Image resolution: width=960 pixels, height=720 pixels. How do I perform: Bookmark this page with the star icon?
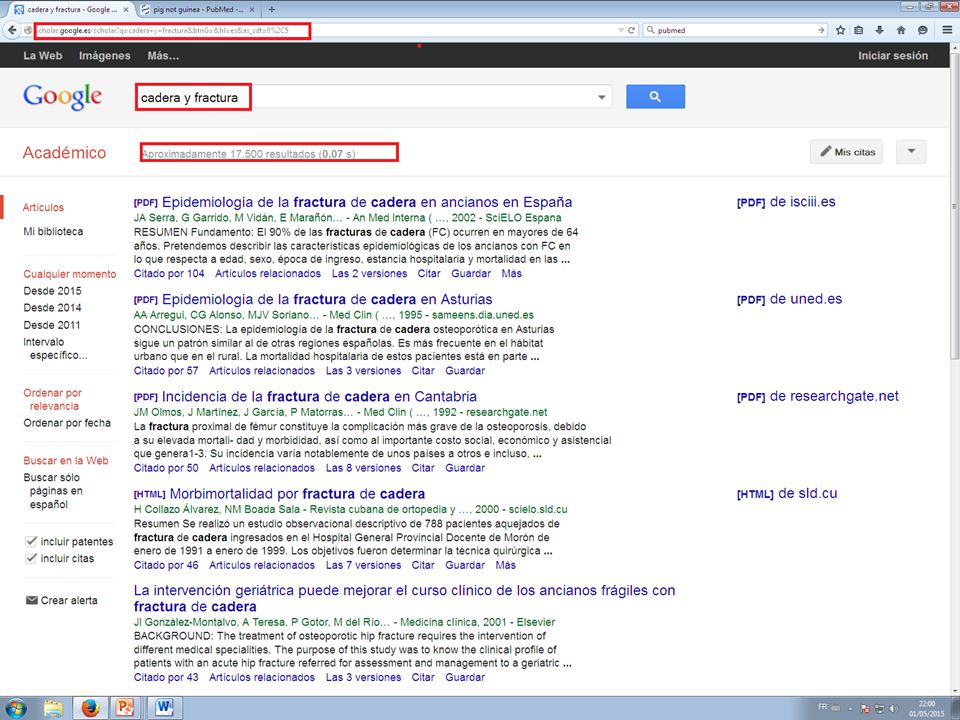(x=841, y=30)
